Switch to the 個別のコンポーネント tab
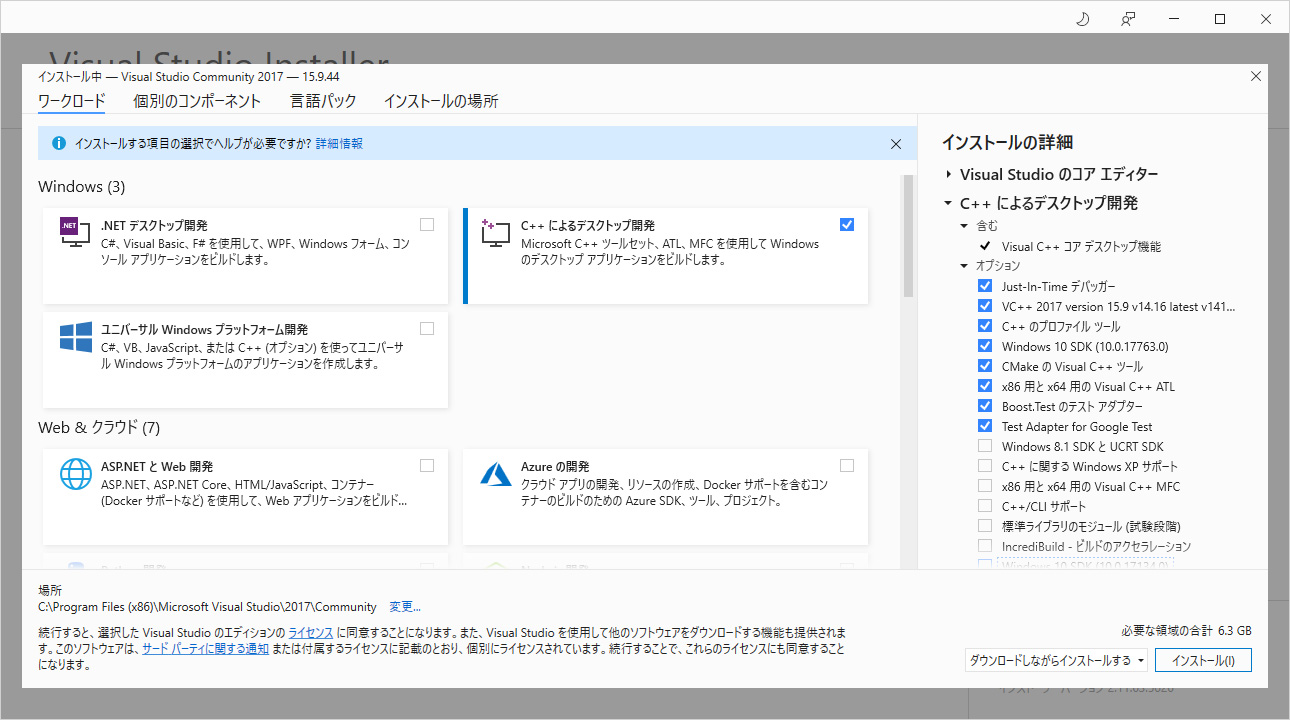The image size is (1290, 720). point(197,101)
